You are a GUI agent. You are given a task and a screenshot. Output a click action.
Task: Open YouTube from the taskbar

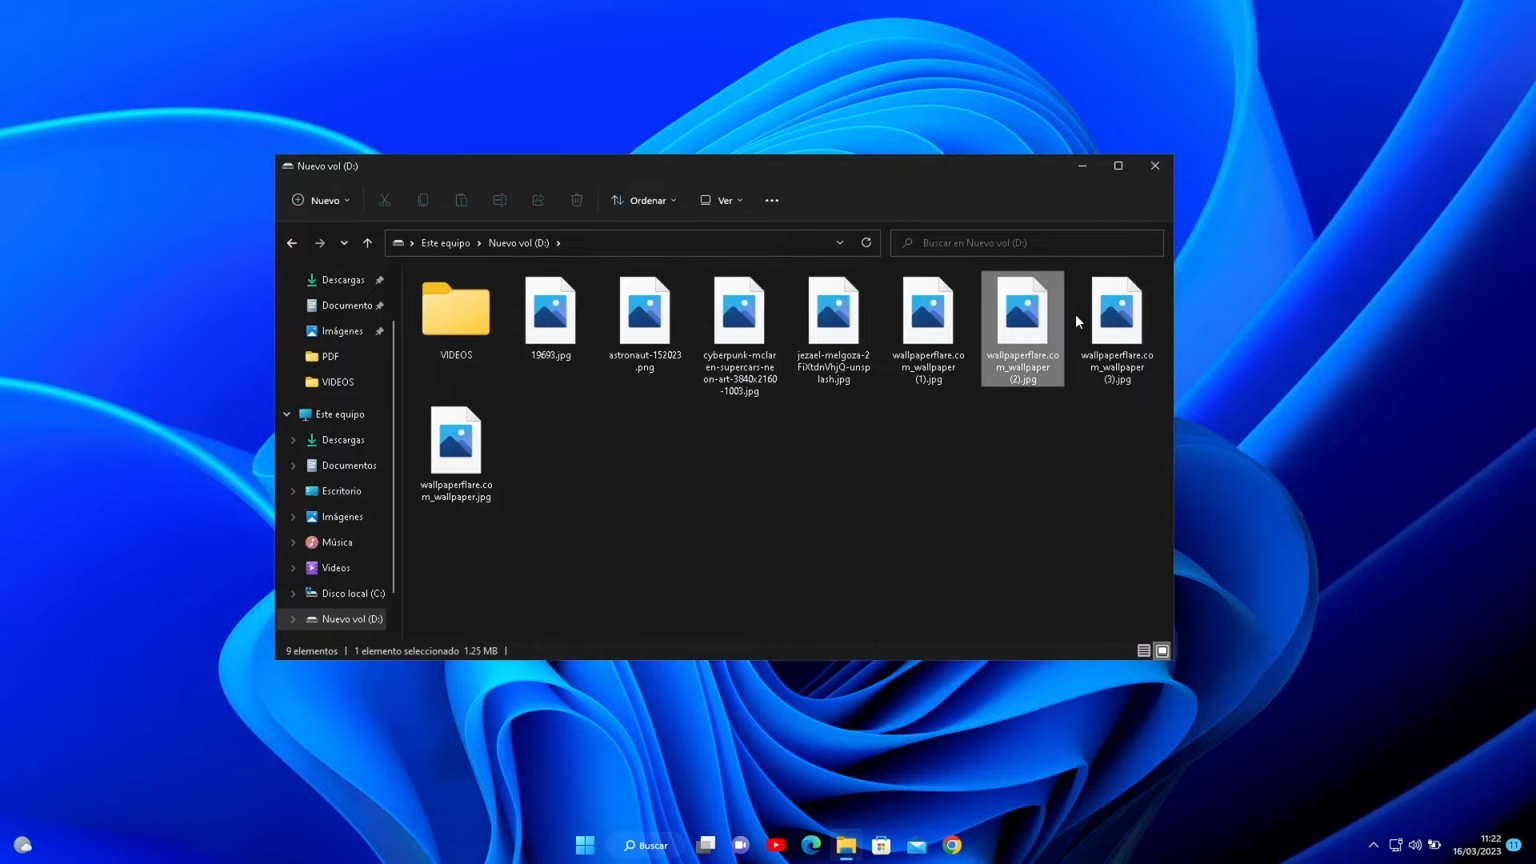776,845
